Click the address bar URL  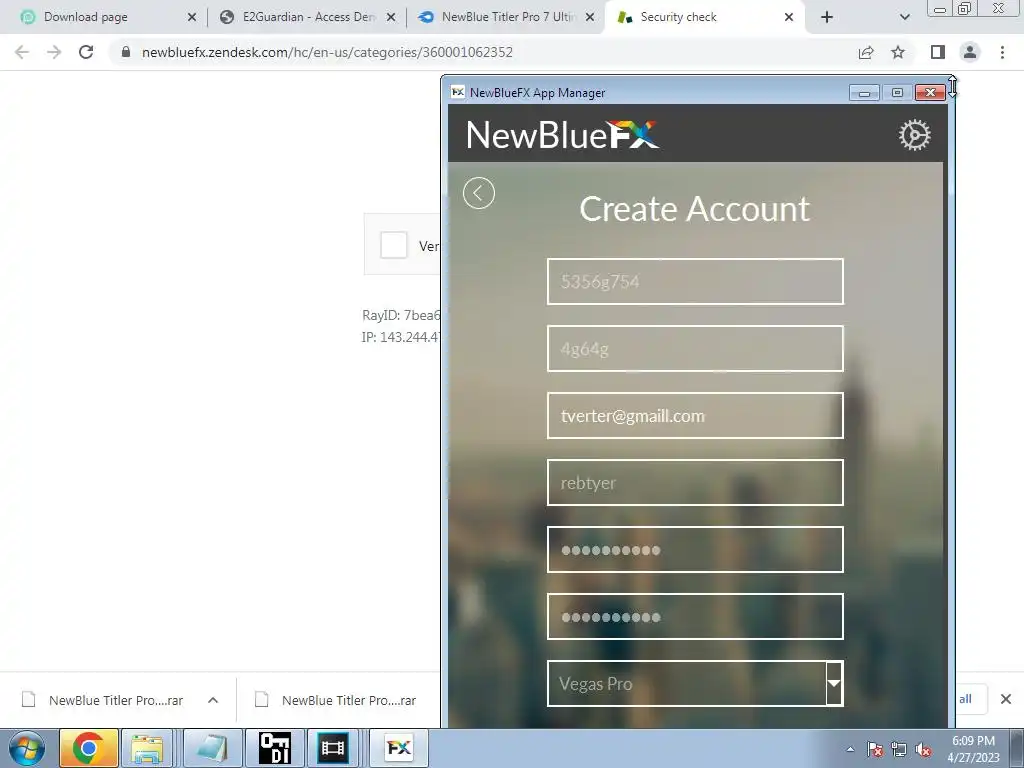coord(327,52)
